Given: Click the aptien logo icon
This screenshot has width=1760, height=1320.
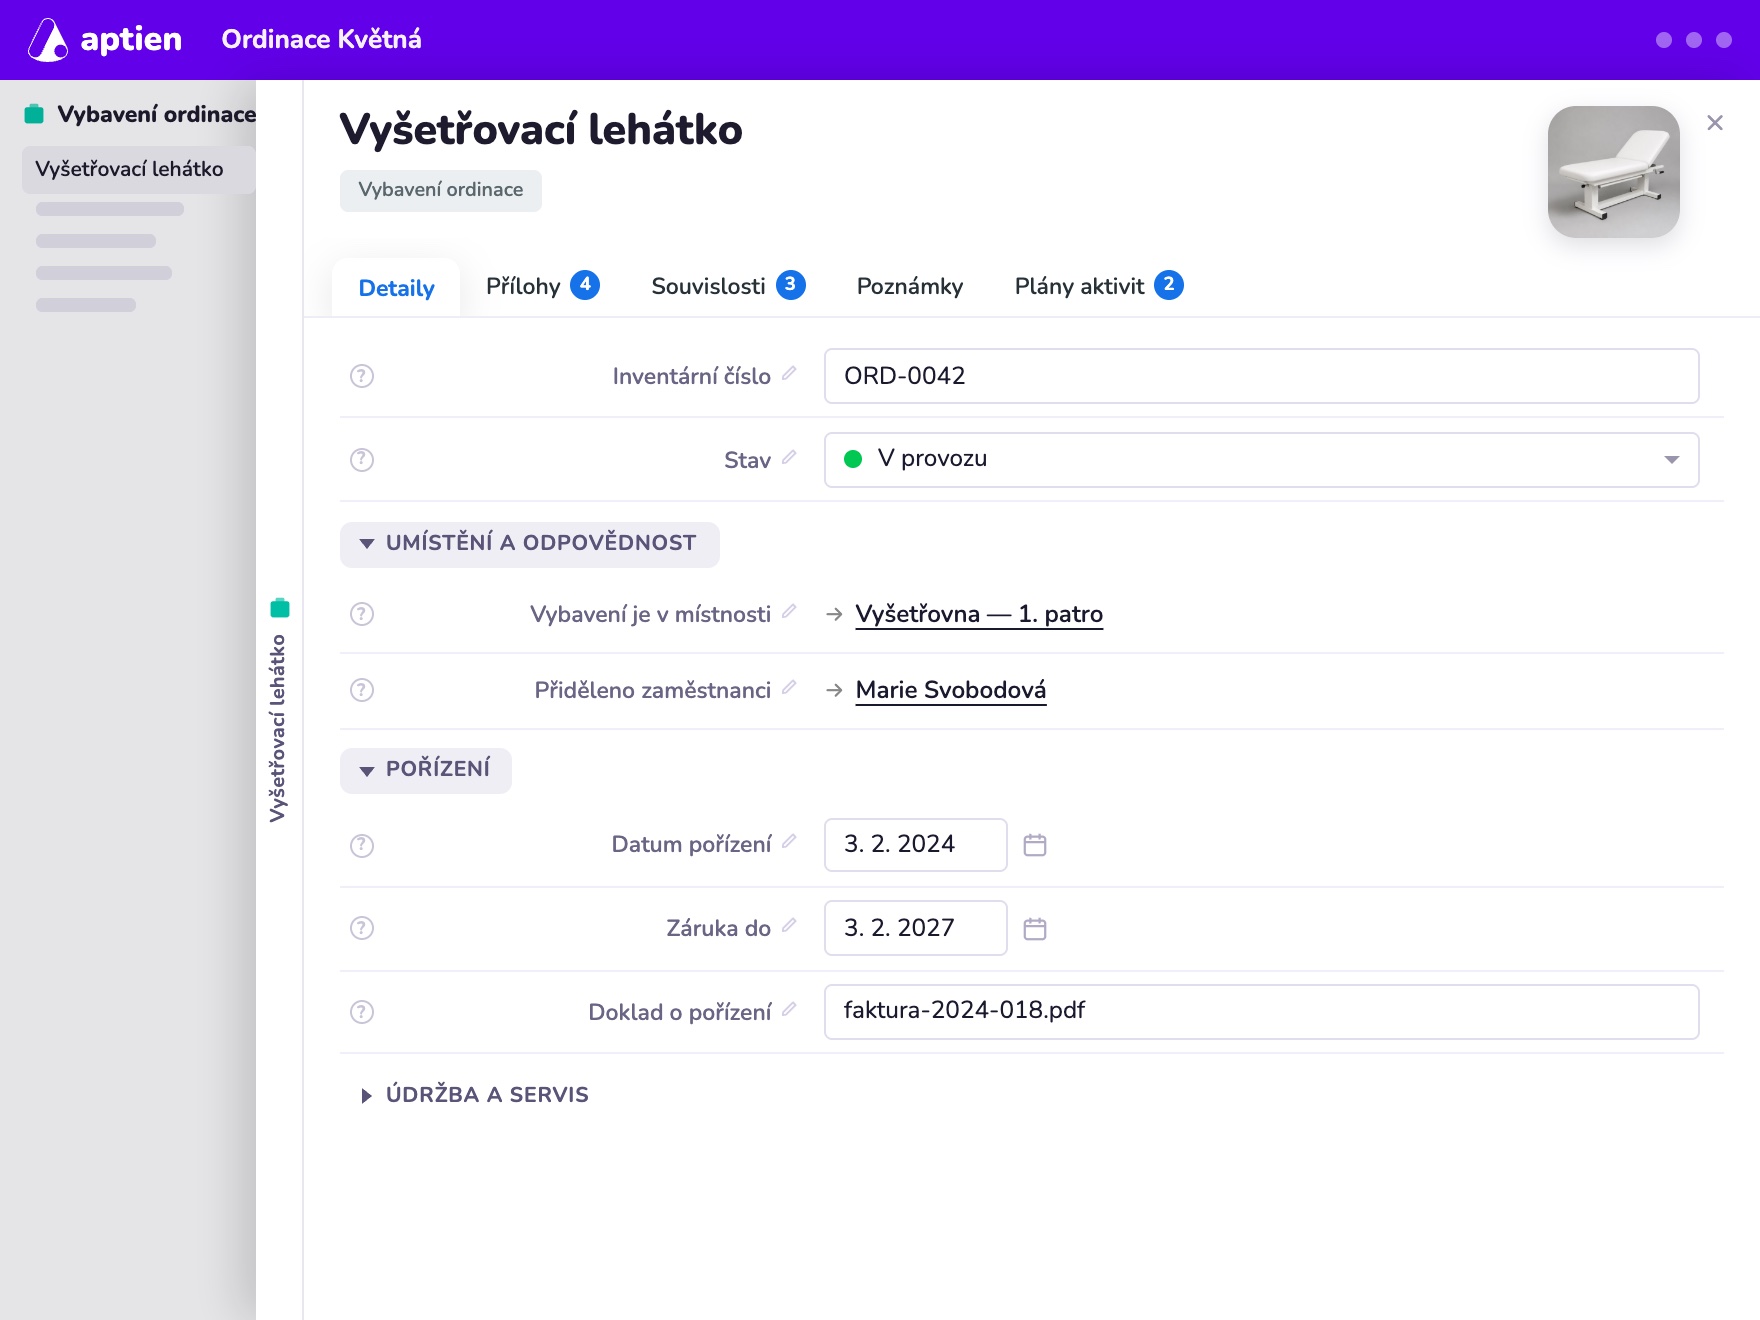Looking at the screenshot, I should (x=47, y=40).
